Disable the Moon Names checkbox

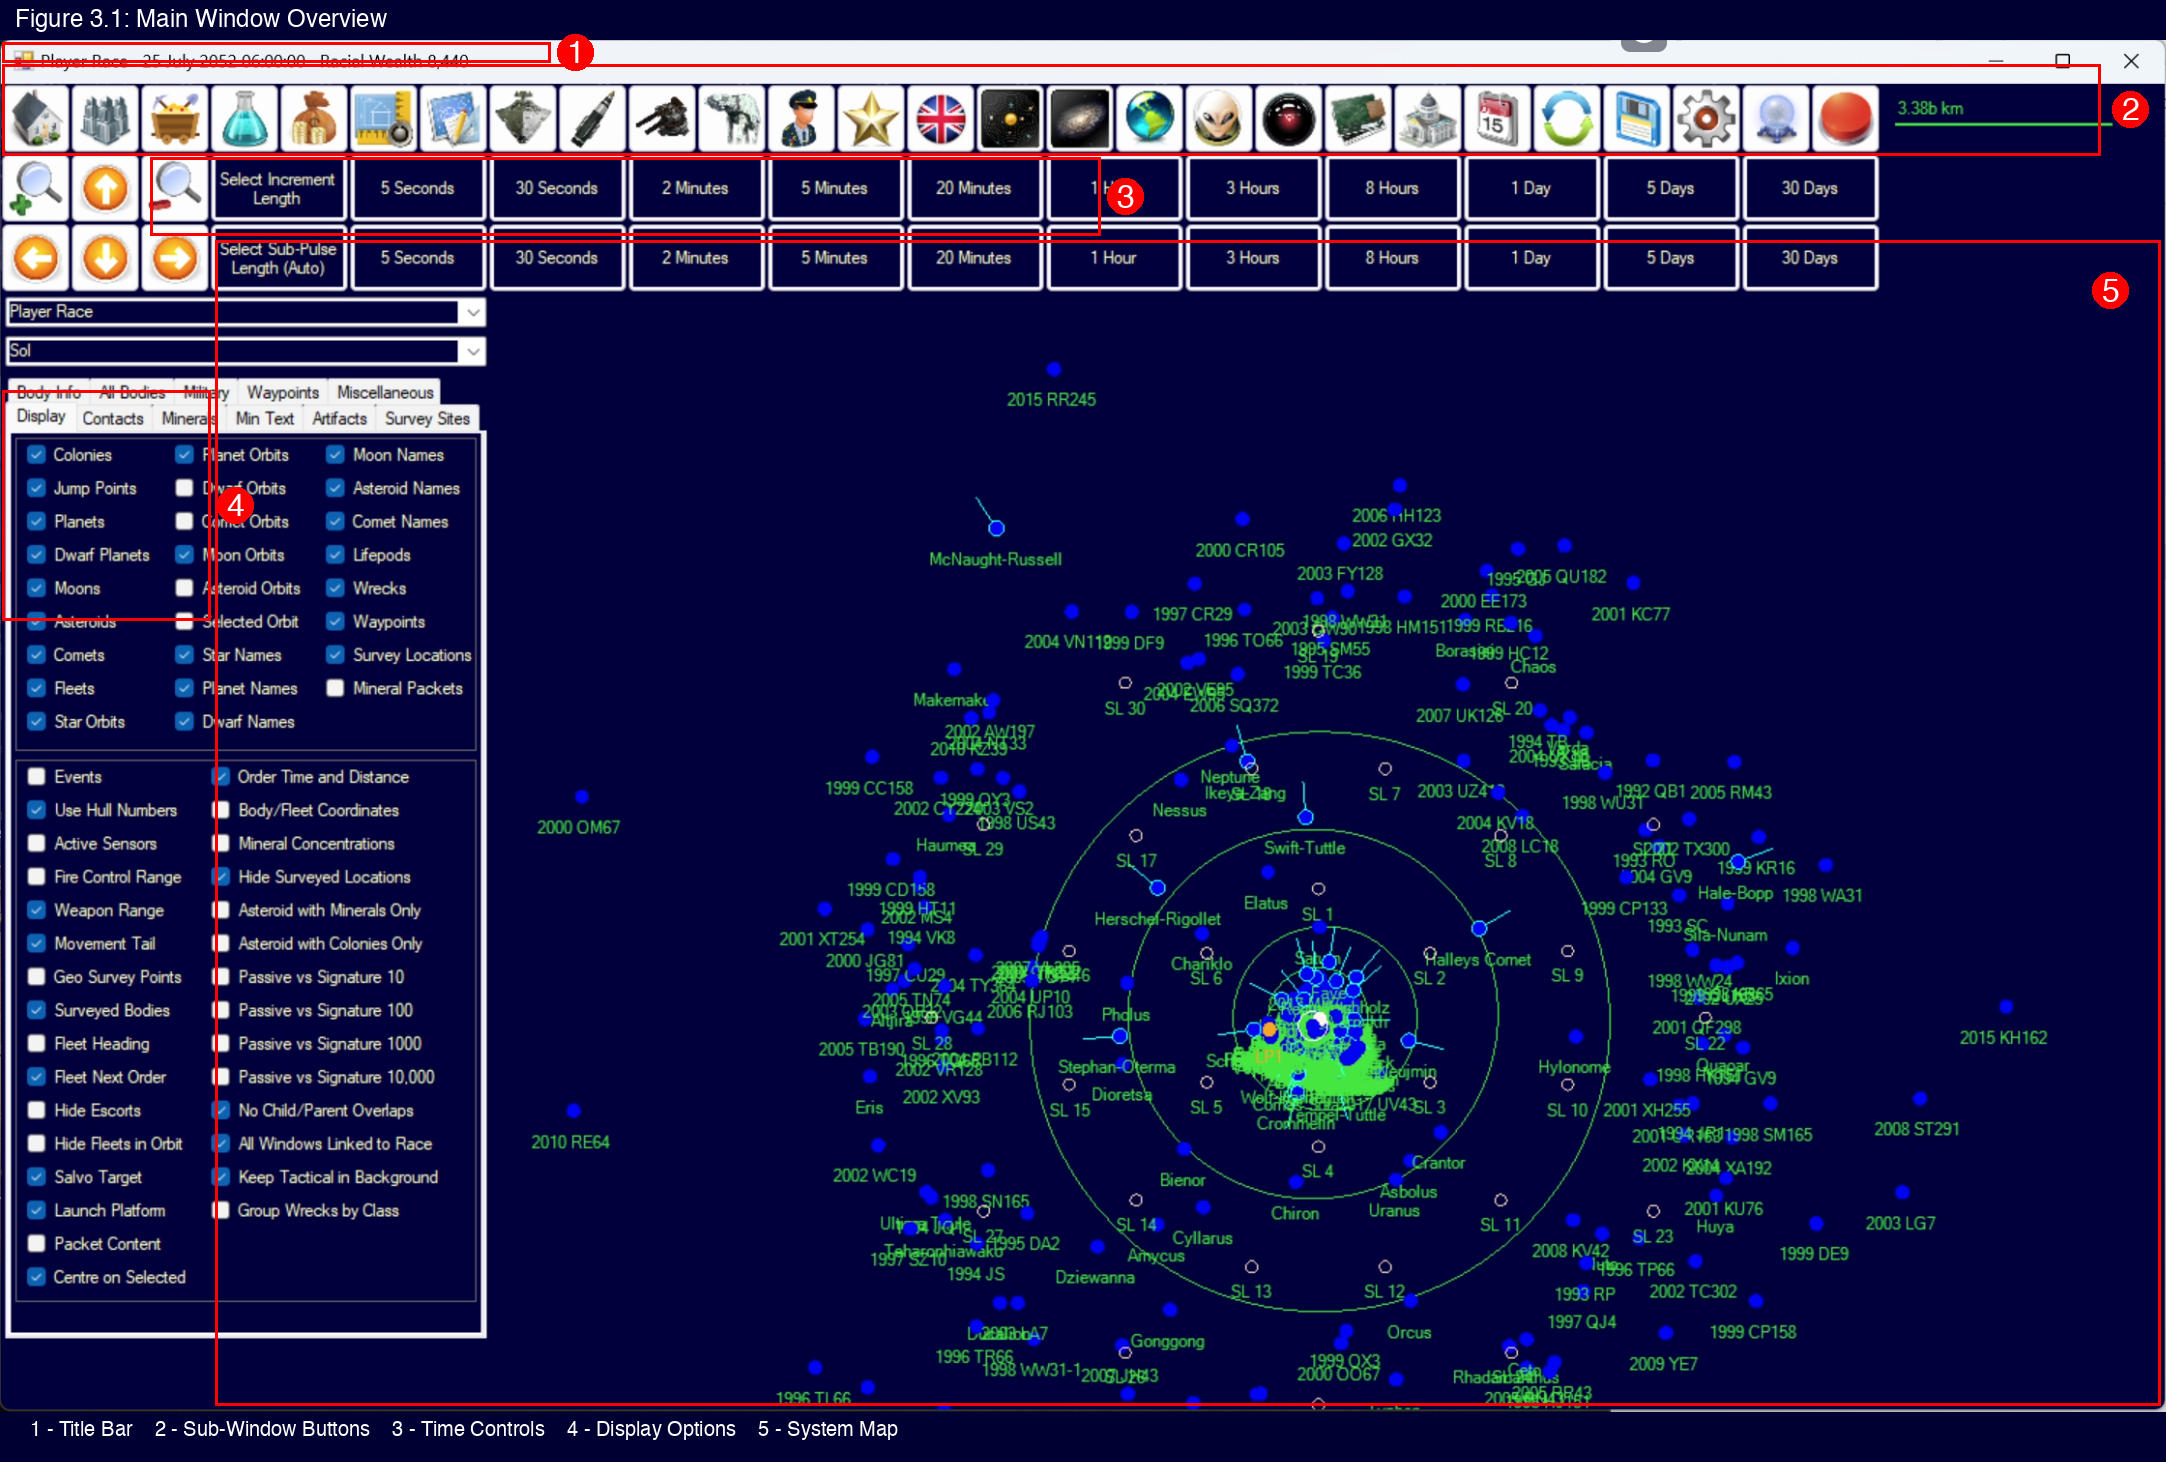pos(335,454)
